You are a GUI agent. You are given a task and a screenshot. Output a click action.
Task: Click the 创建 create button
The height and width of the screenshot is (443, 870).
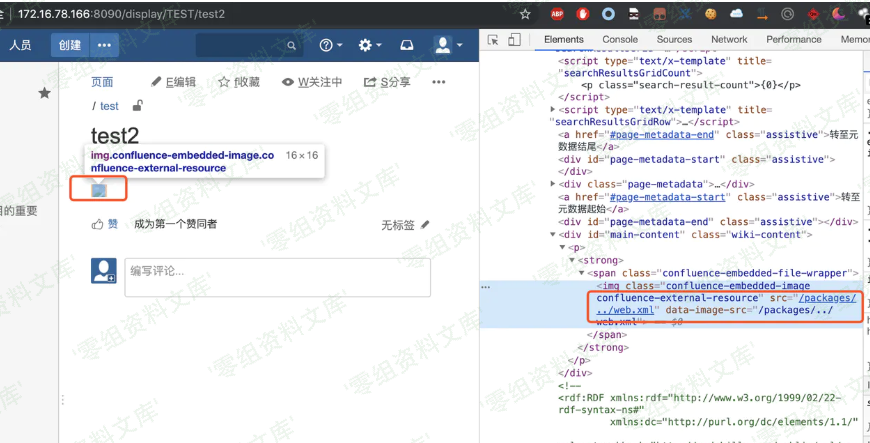click(70, 46)
